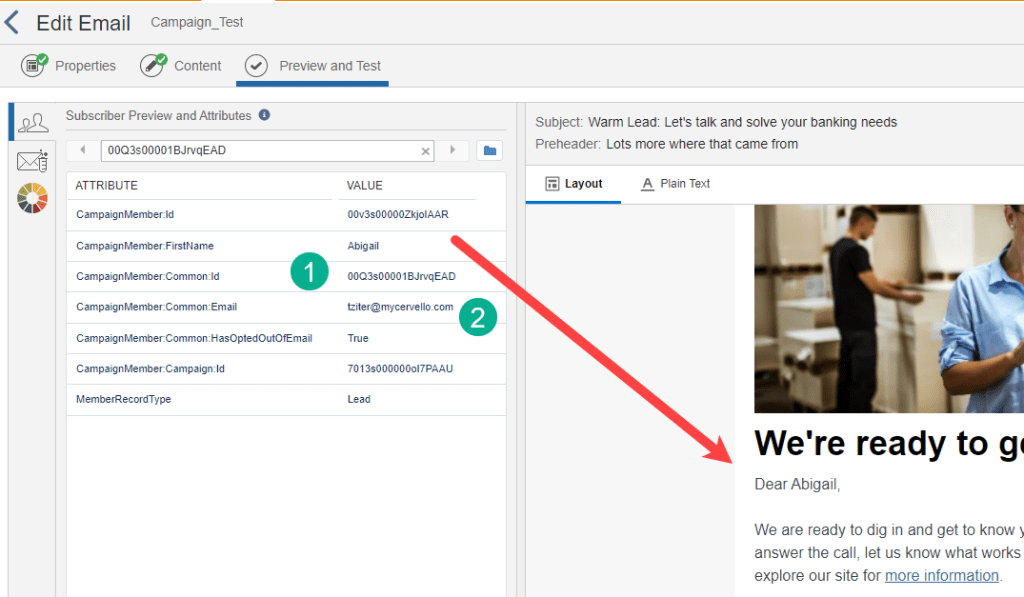Go to previous subscriber arrow
This screenshot has width=1024, height=597.
coord(83,150)
